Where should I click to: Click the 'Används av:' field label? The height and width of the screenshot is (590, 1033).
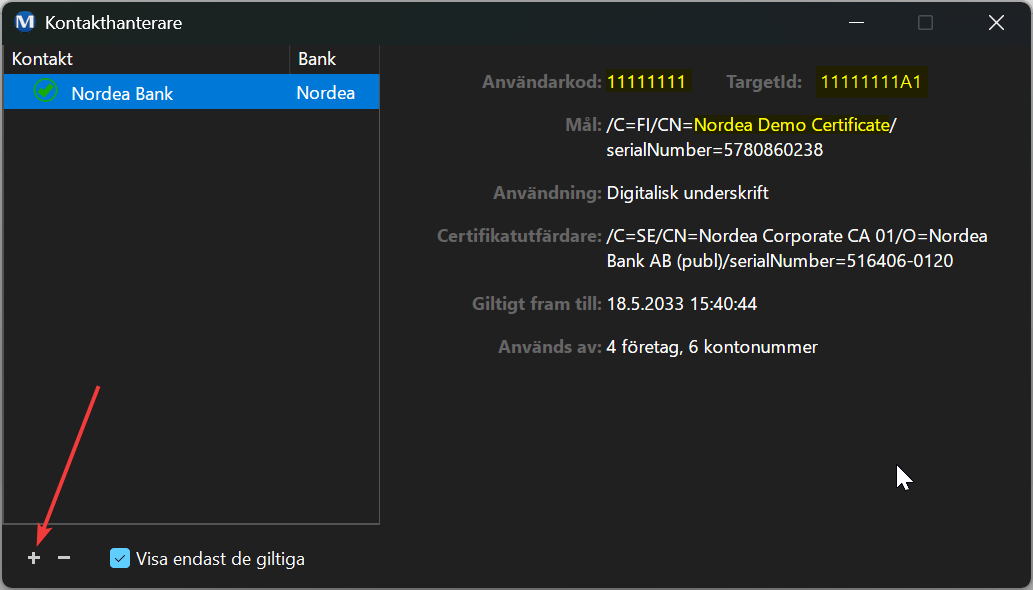549,347
